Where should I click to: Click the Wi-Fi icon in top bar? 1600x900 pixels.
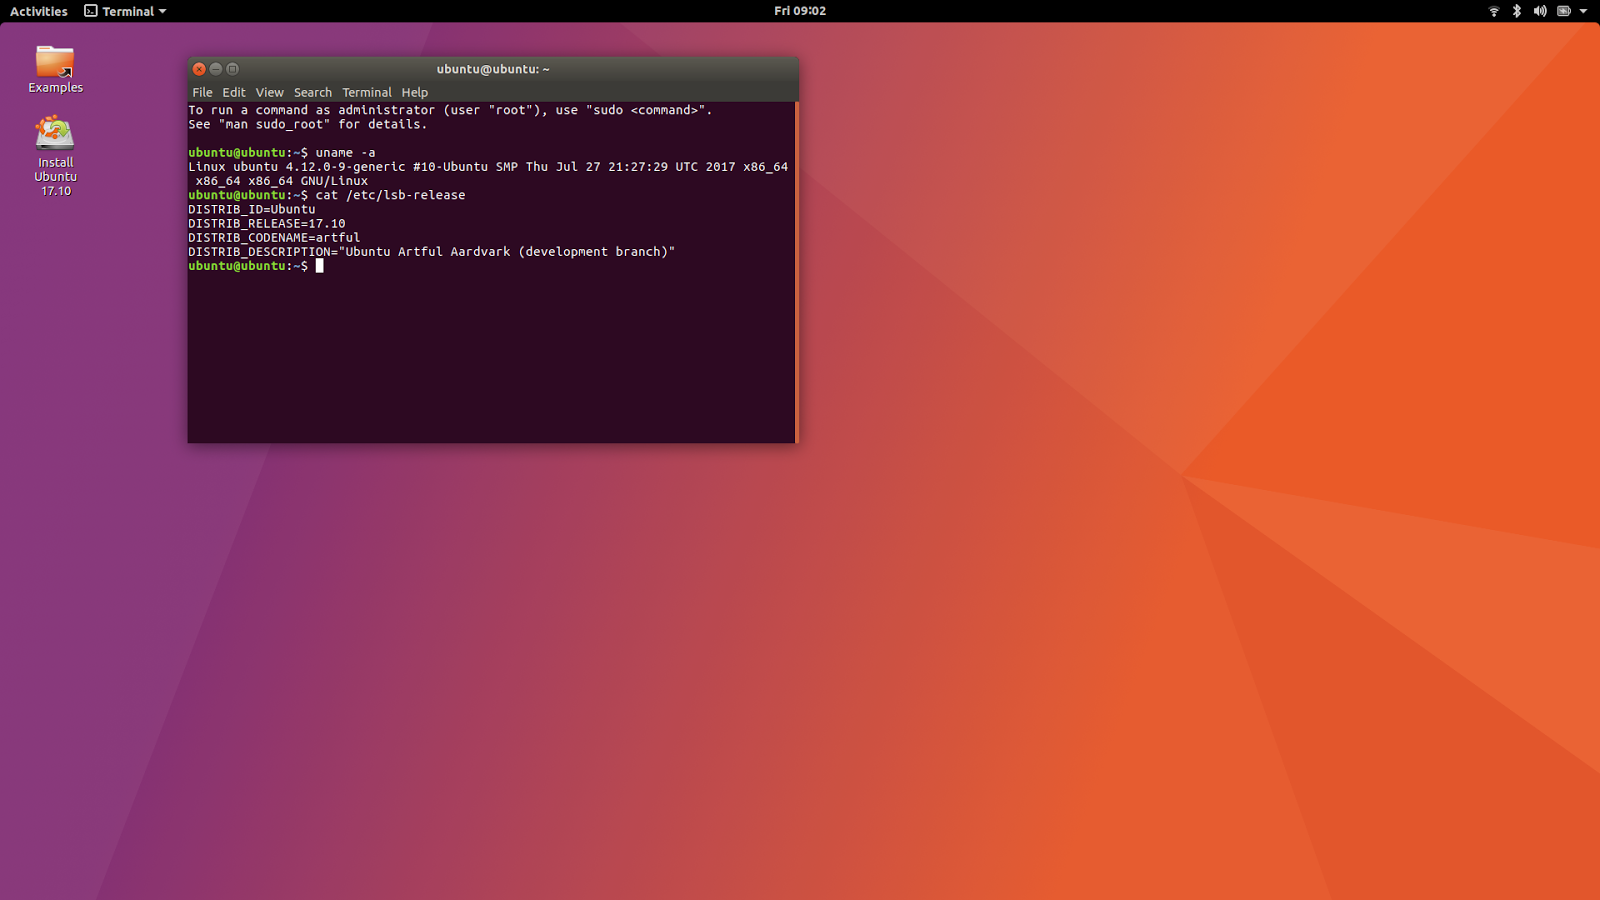1494,11
